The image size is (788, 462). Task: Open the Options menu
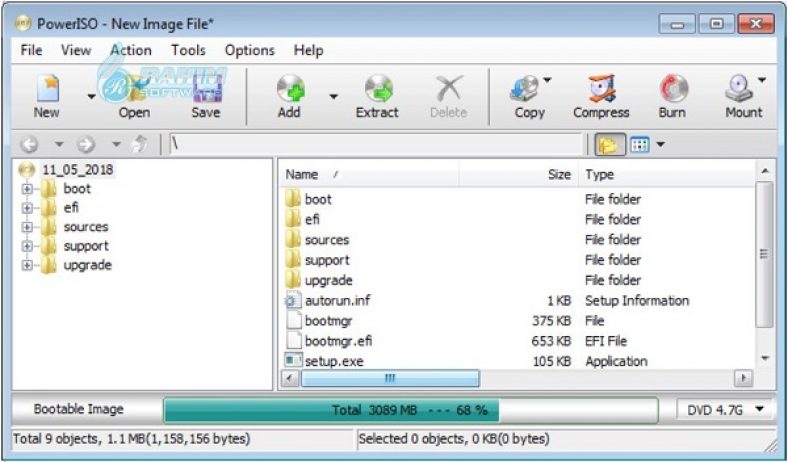tap(250, 50)
